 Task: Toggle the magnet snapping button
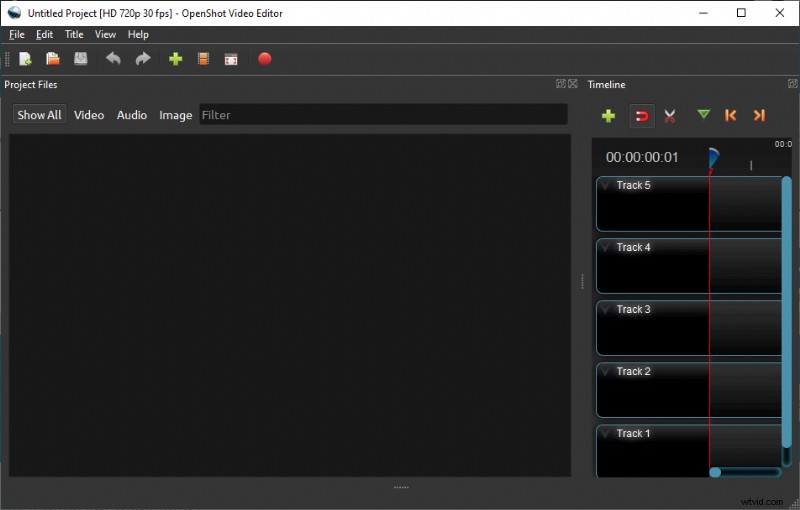[641, 116]
